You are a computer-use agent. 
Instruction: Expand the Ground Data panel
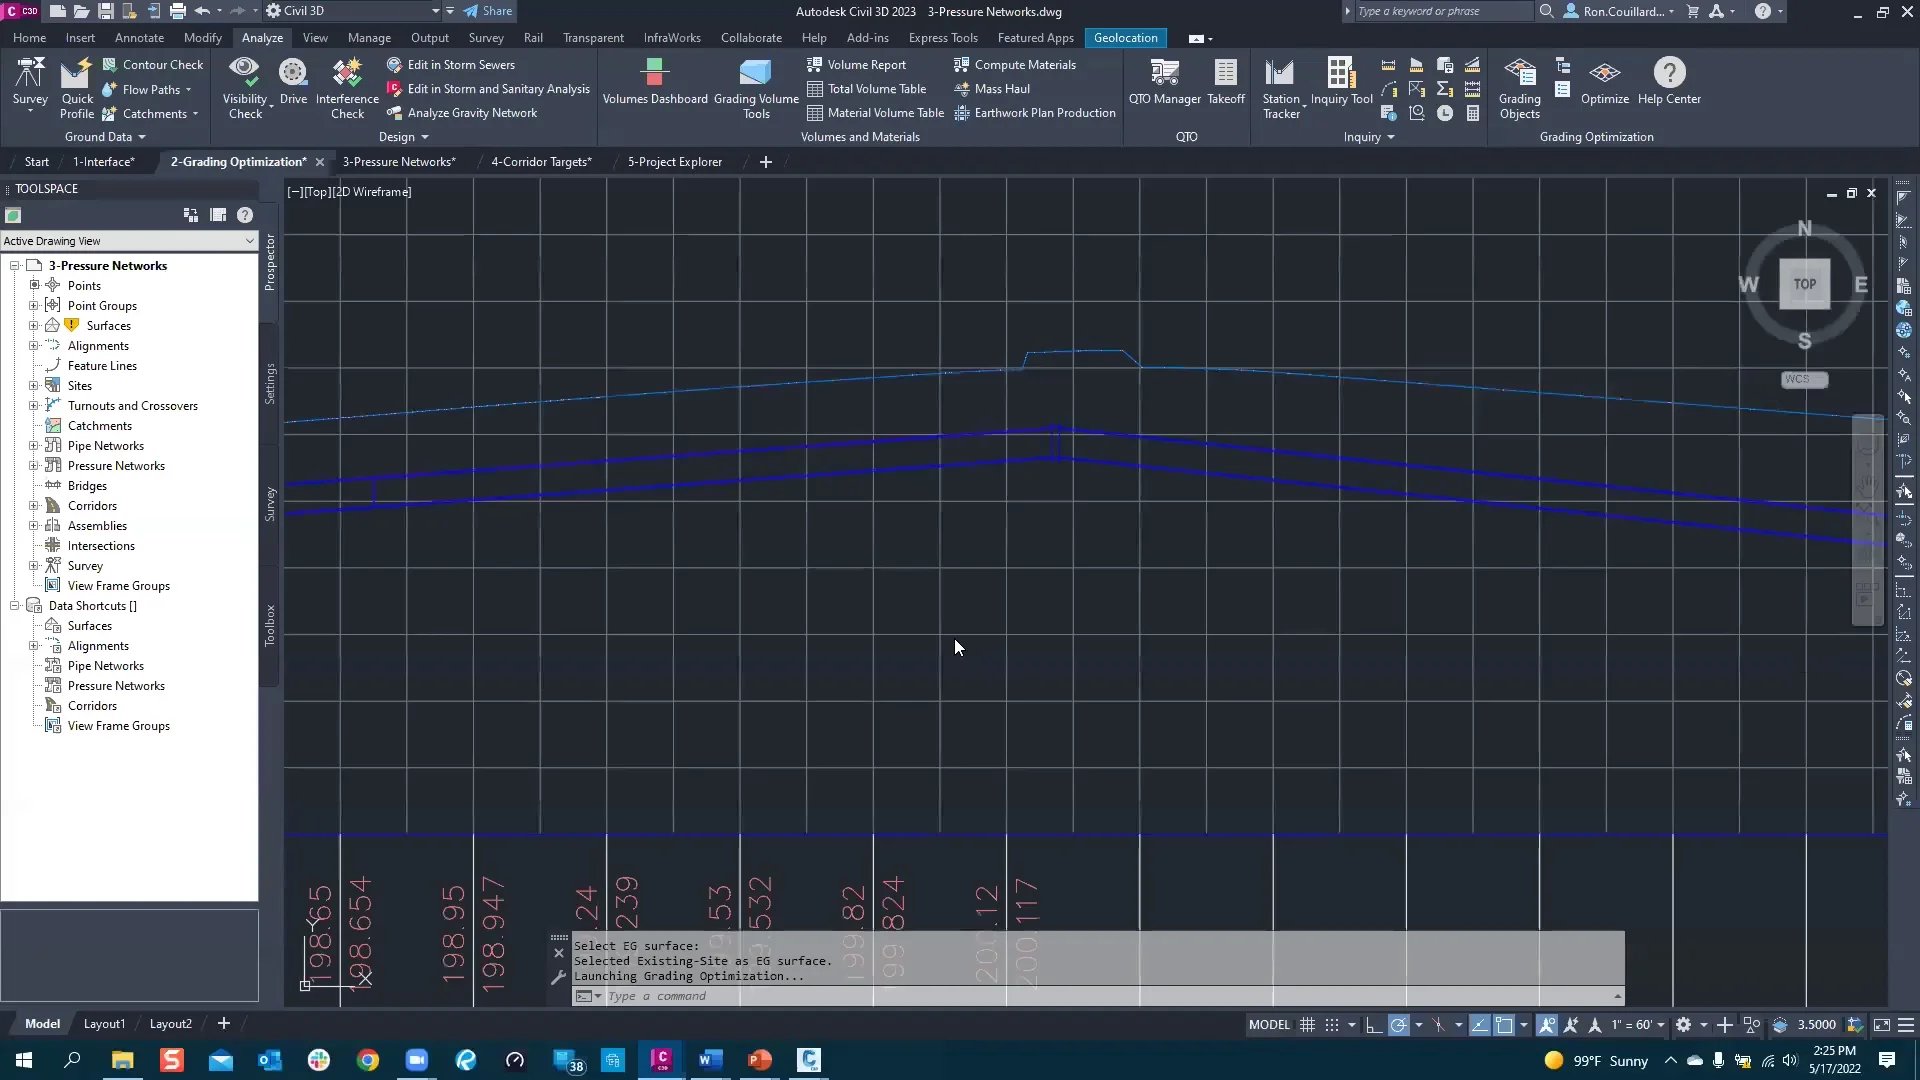[105, 137]
